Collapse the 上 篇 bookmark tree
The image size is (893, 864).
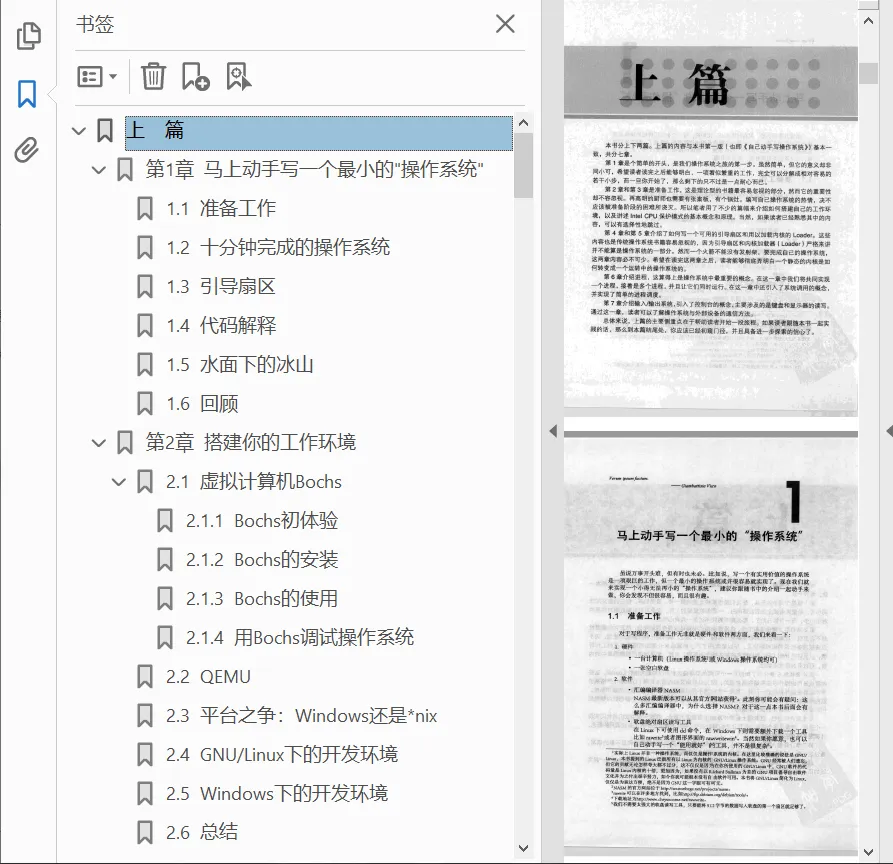[79, 131]
